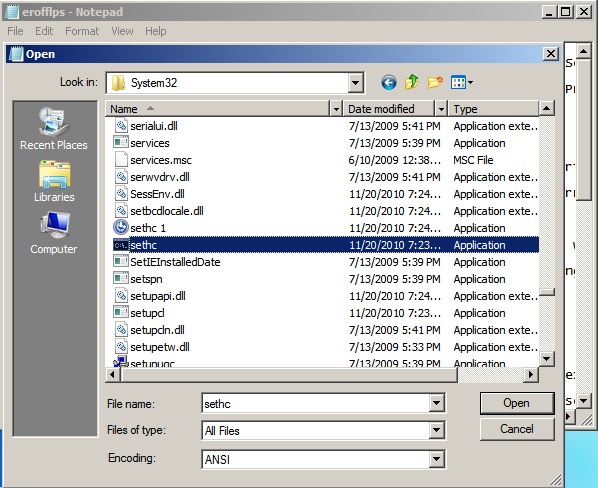The image size is (598, 488).
Task: Open the View menu icon
Action: [x=461, y=82]
